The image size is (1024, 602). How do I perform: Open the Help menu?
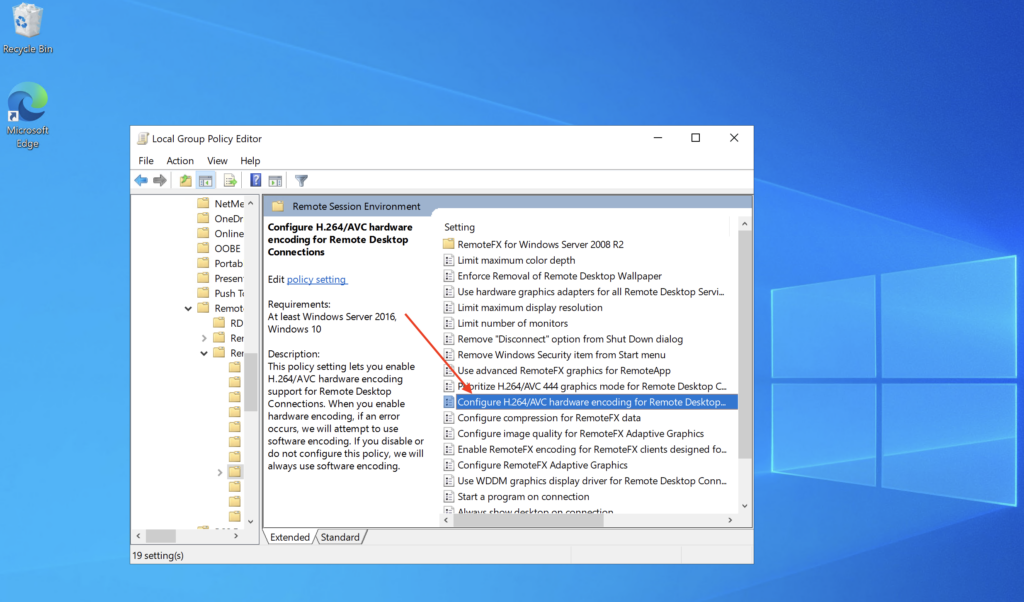(x=249, y=161)
